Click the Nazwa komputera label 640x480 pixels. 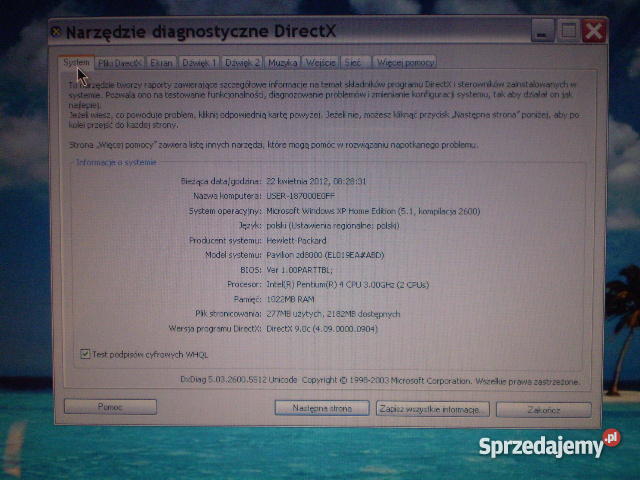227,196
